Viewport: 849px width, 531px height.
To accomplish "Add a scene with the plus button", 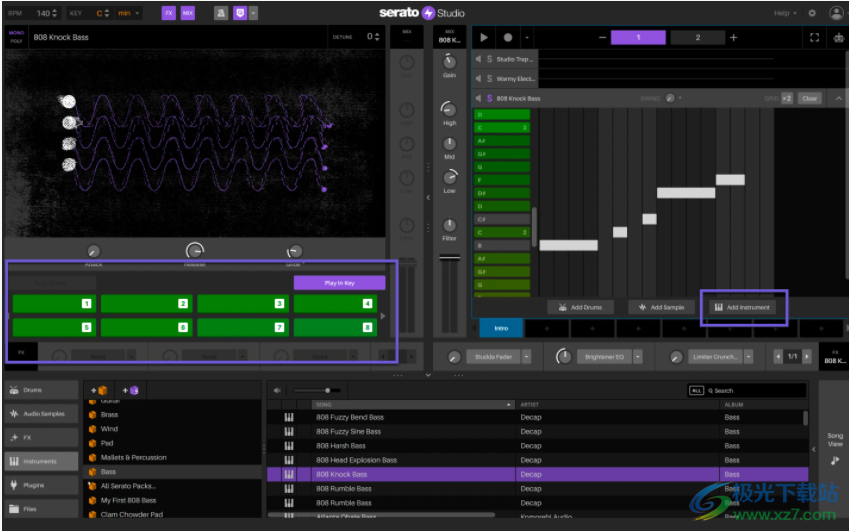I will click(734, 37).
